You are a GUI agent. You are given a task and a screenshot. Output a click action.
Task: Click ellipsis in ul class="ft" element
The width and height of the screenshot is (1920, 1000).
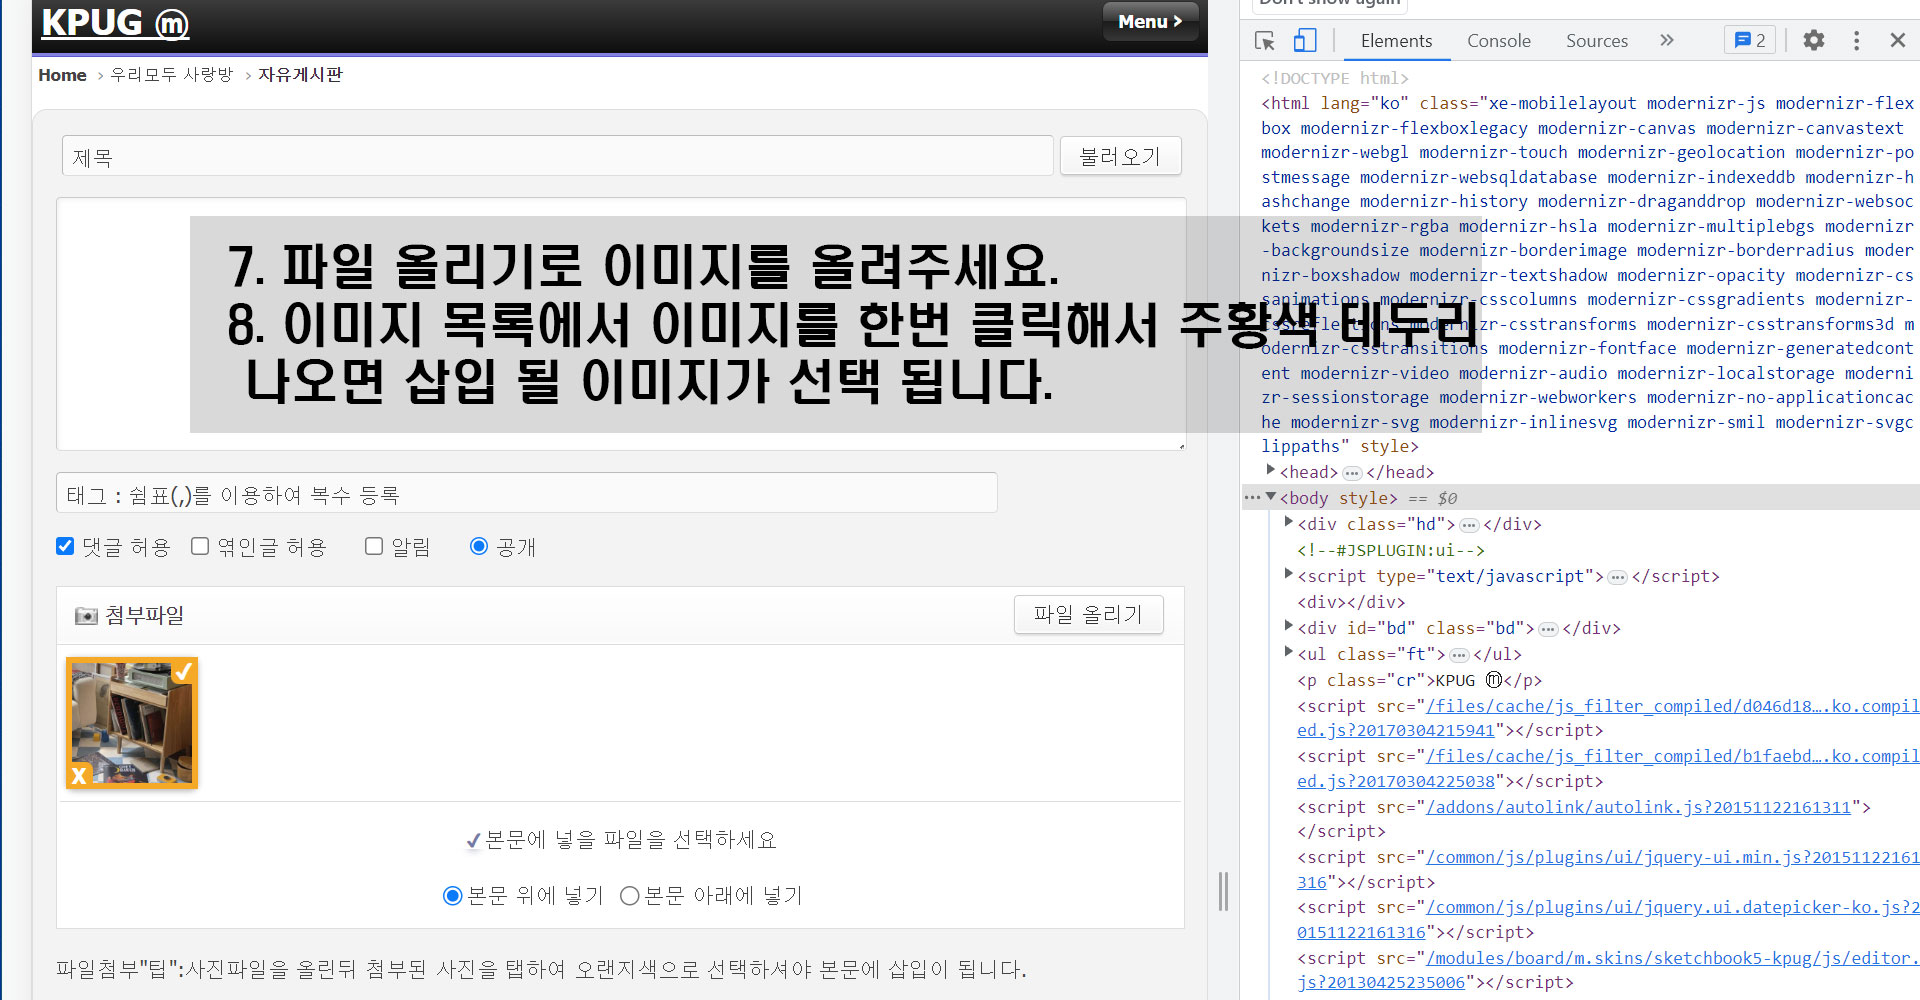[x=1459, y=655]
